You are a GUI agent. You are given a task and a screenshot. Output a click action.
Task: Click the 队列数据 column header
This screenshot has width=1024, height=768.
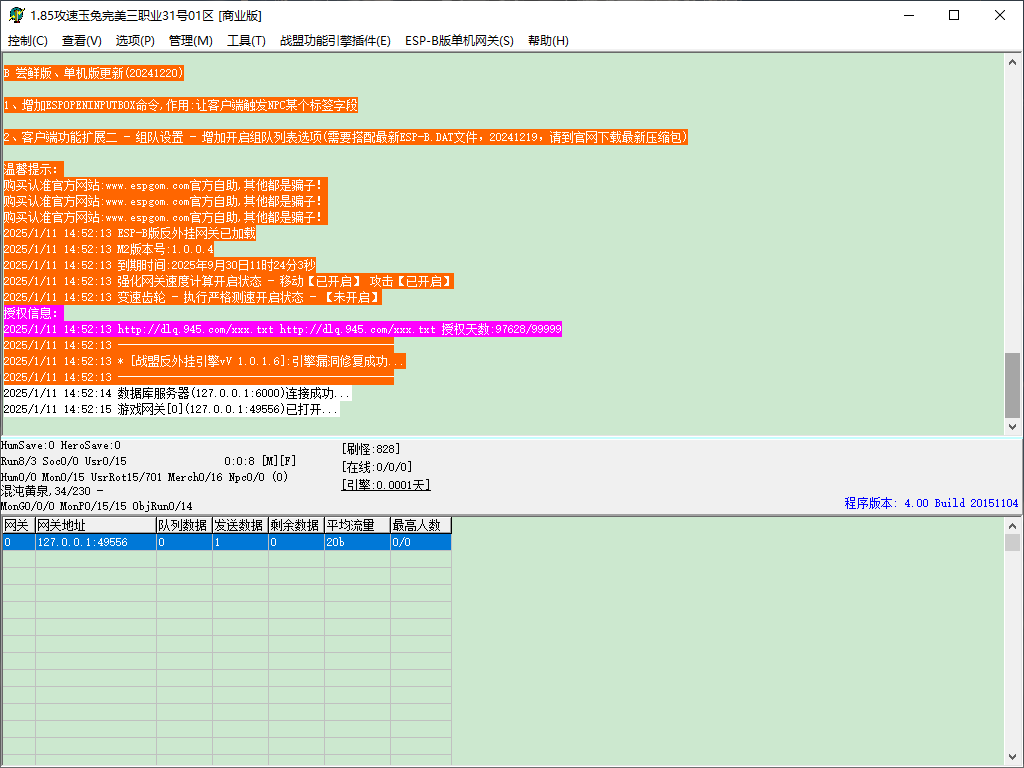pos(184,525)
